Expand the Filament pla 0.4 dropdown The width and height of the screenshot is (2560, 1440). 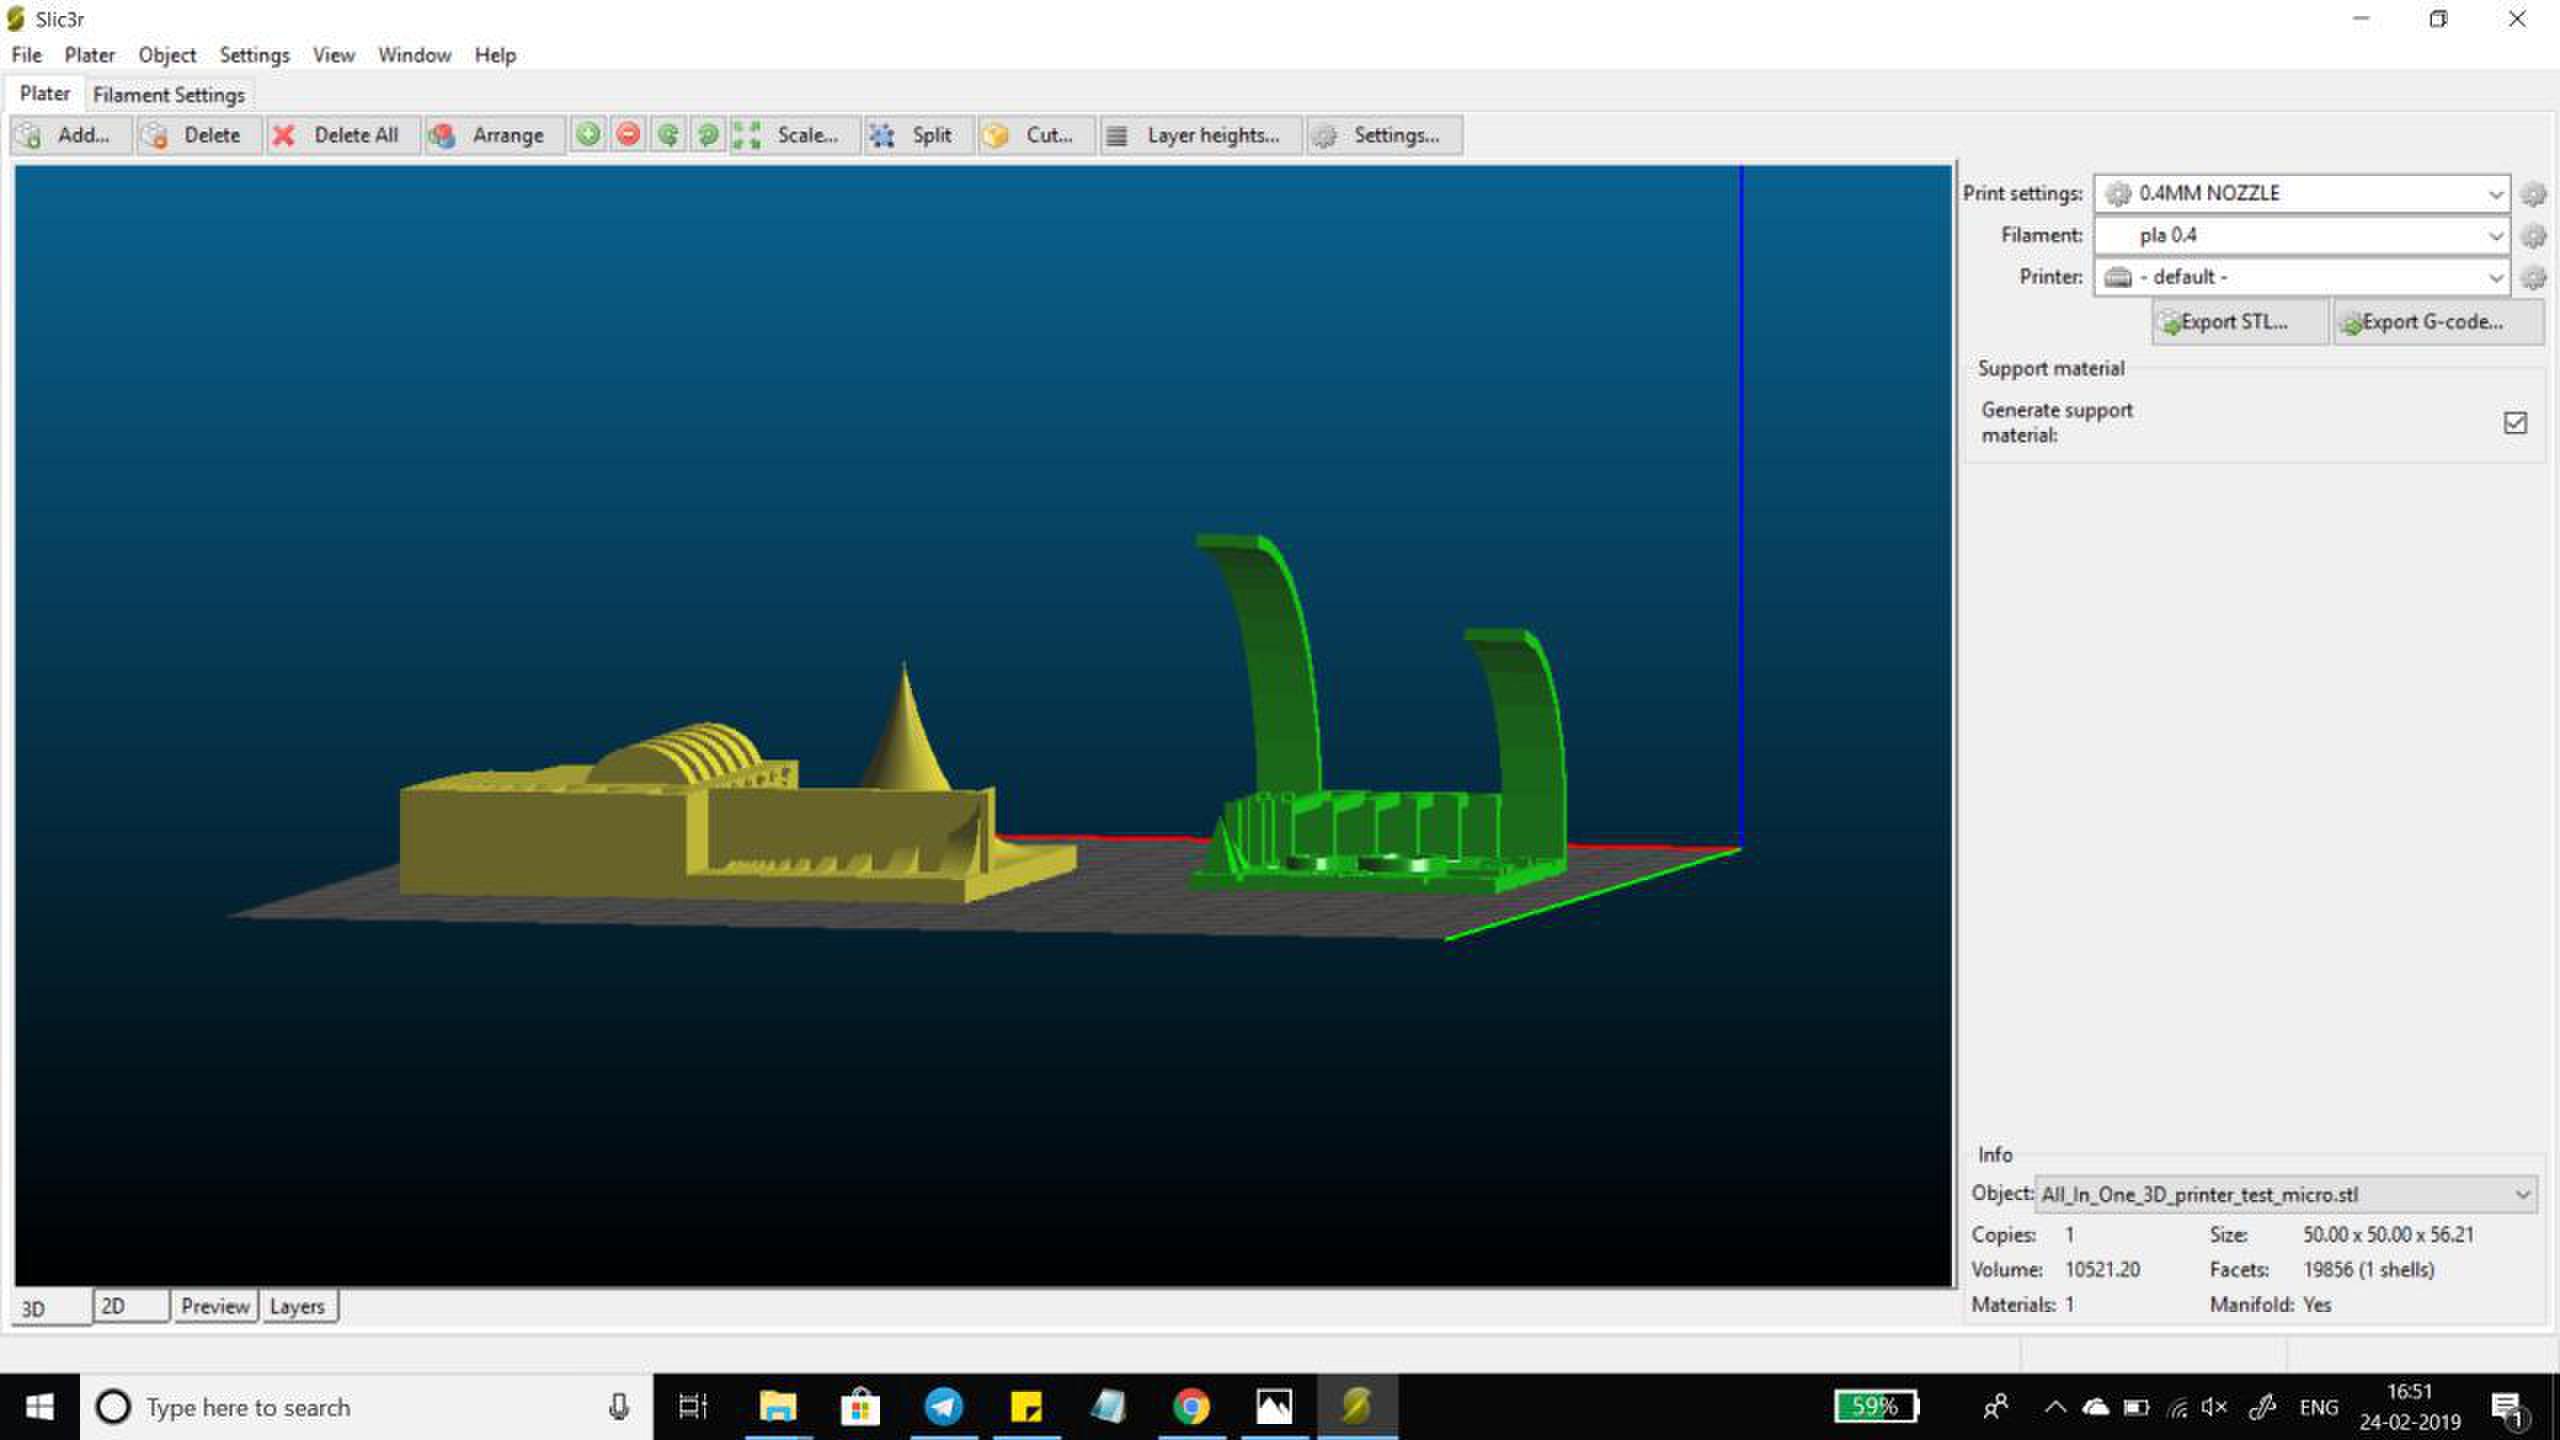pos(2495,236)
